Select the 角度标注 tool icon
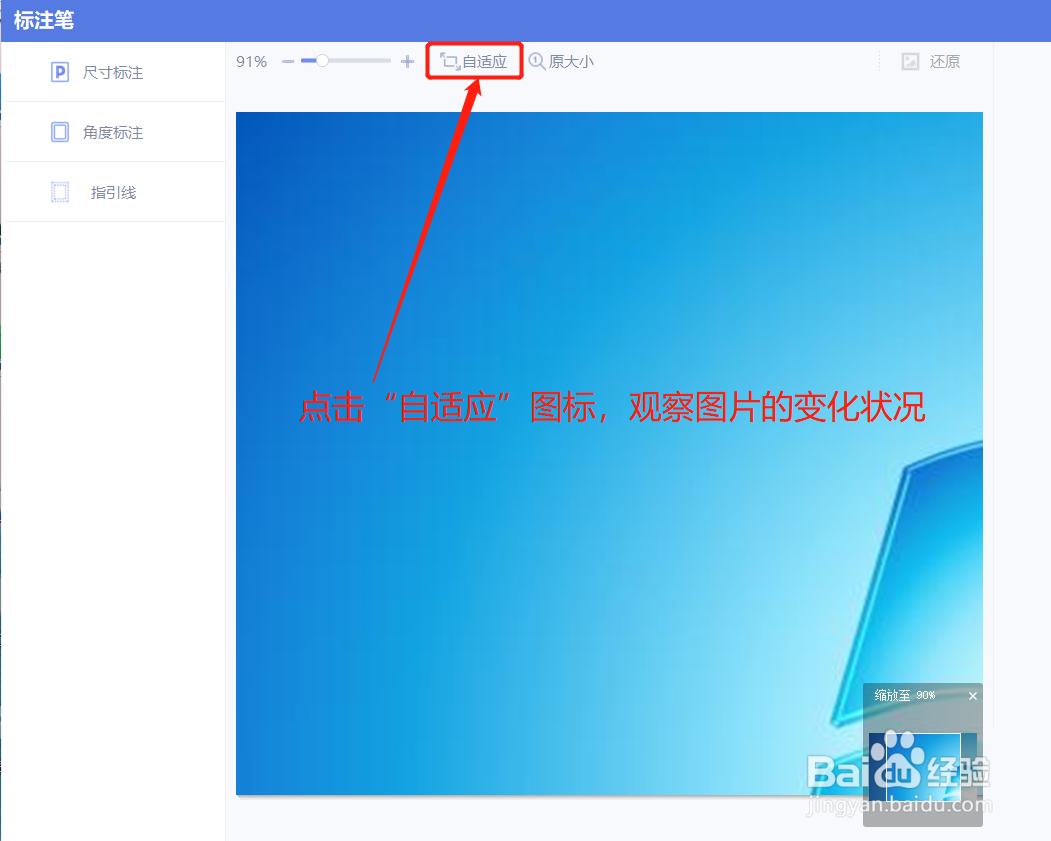The height and width of the screenshot is (841, 1051). [60, 132]
